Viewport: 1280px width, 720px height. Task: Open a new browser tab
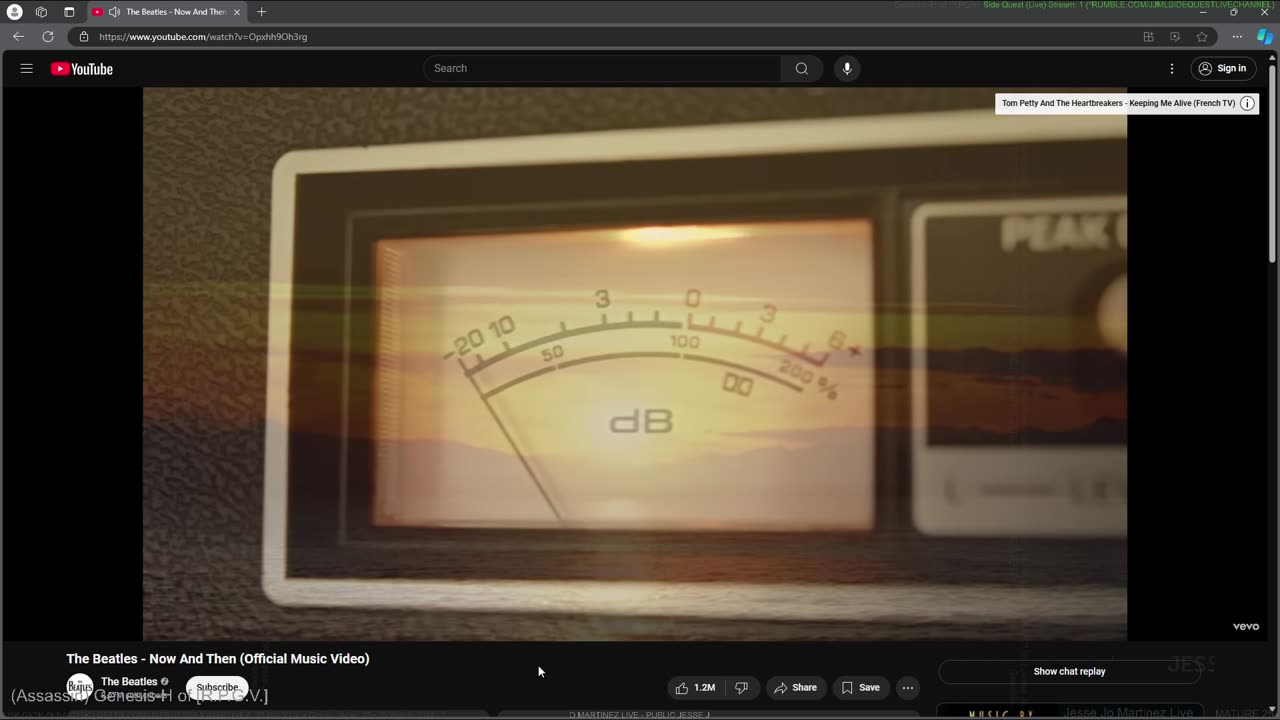point(261,12)
